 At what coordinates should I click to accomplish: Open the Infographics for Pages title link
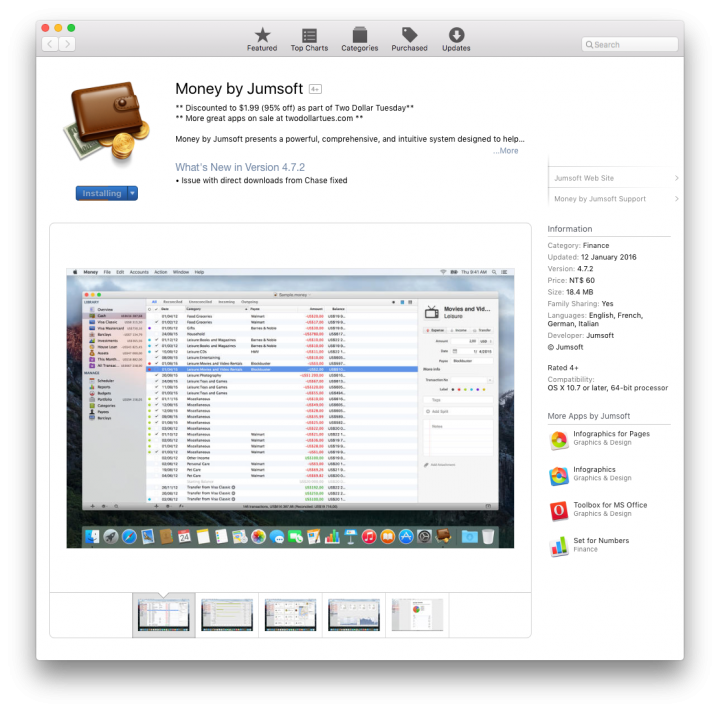coord(611,434)
